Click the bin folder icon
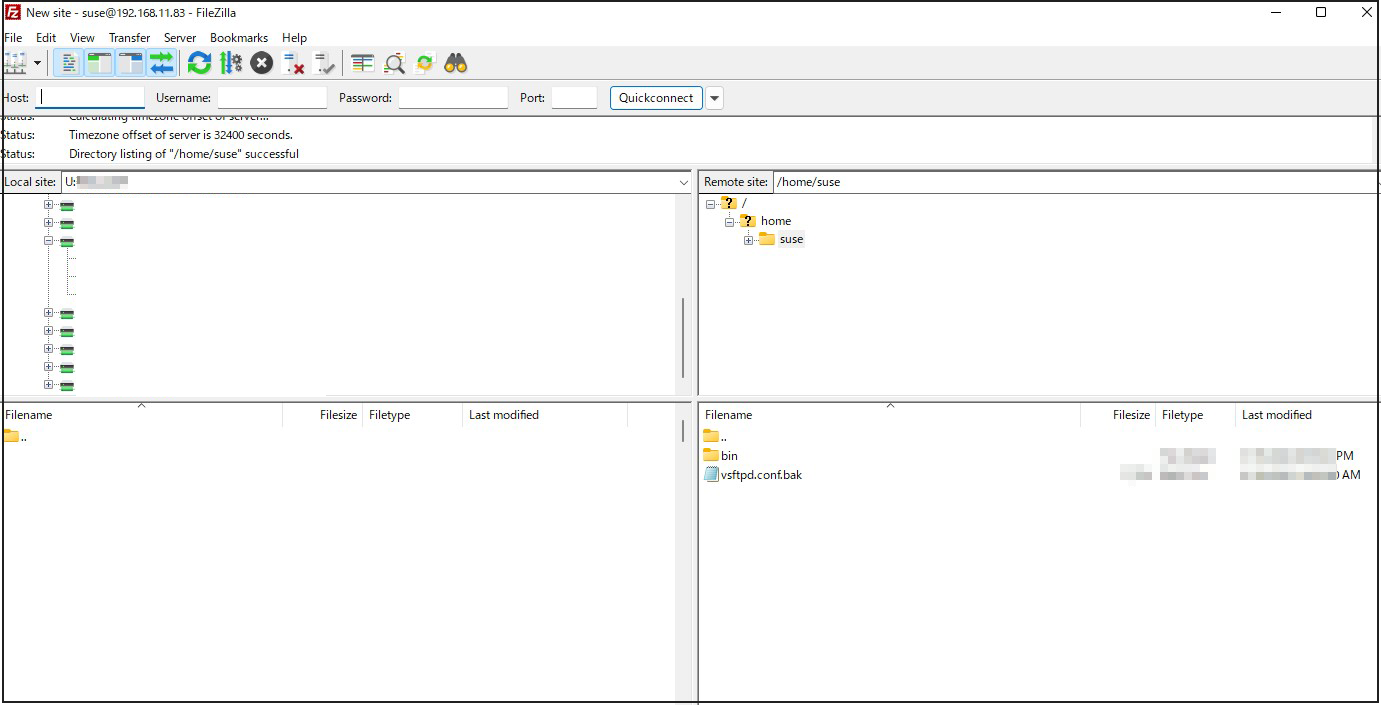Screen dimensions: 1381x705 tap(711, 456)
